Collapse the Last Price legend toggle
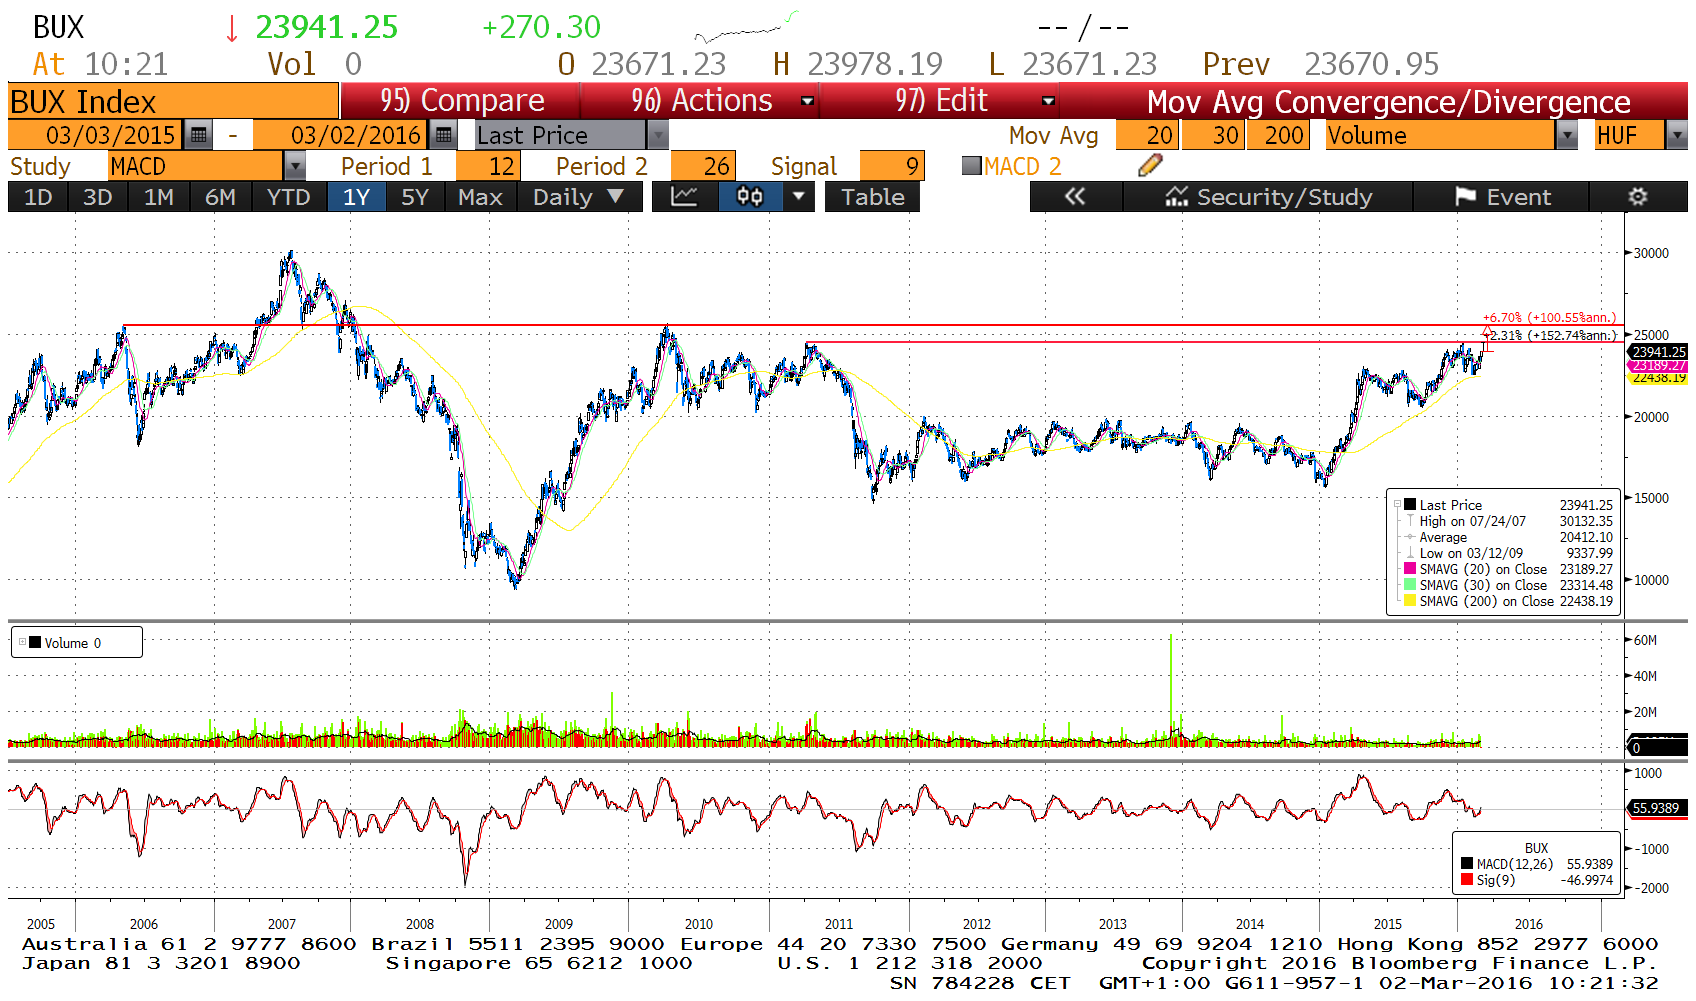Screen dimensions: 1696x1001 click(x=1398, y=505)
